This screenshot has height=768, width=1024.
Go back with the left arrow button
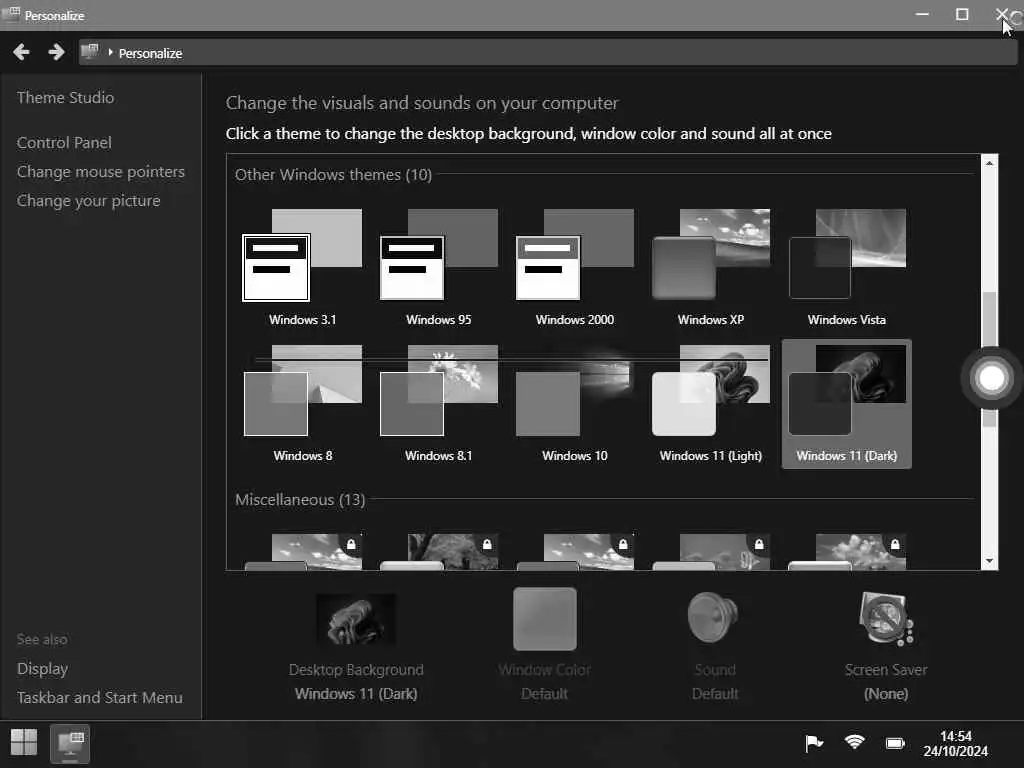click(22, 52)
